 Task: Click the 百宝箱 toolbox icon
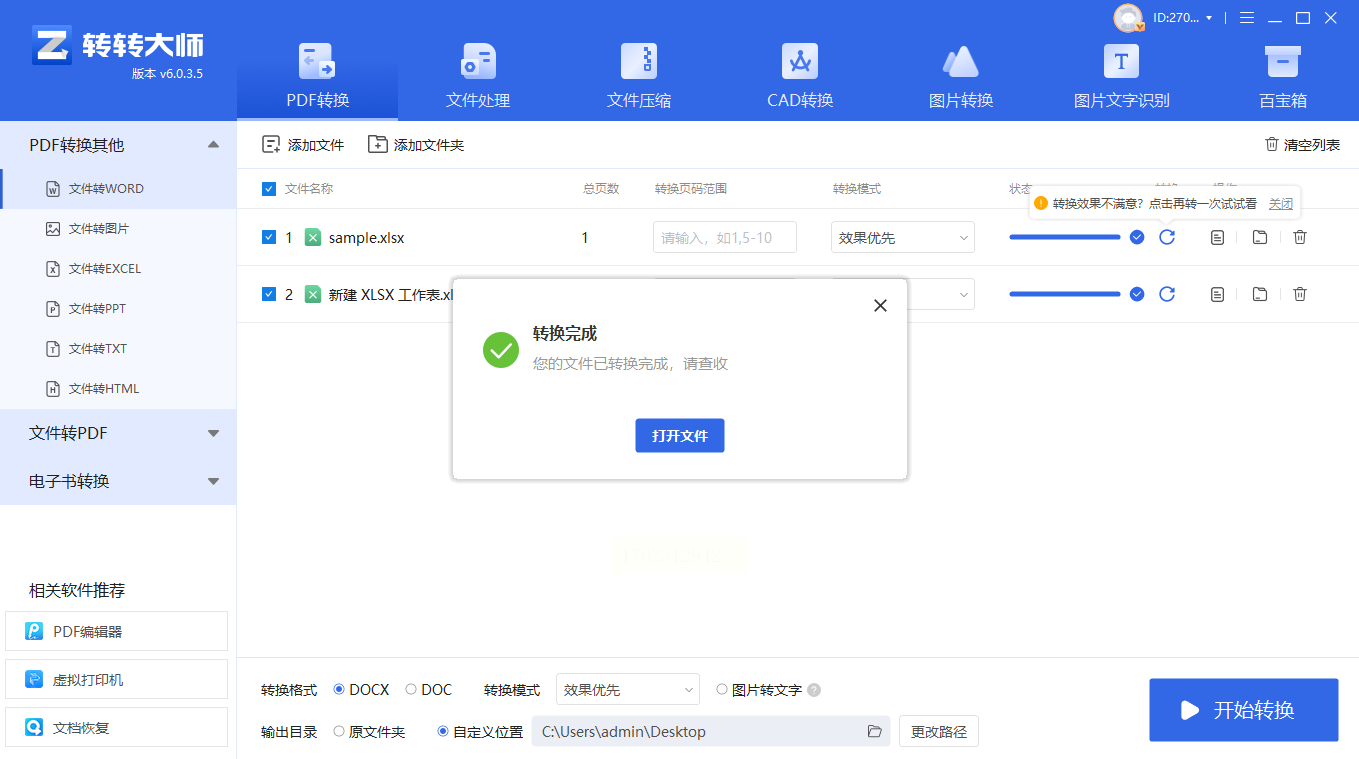click(x=1282, y=61)
